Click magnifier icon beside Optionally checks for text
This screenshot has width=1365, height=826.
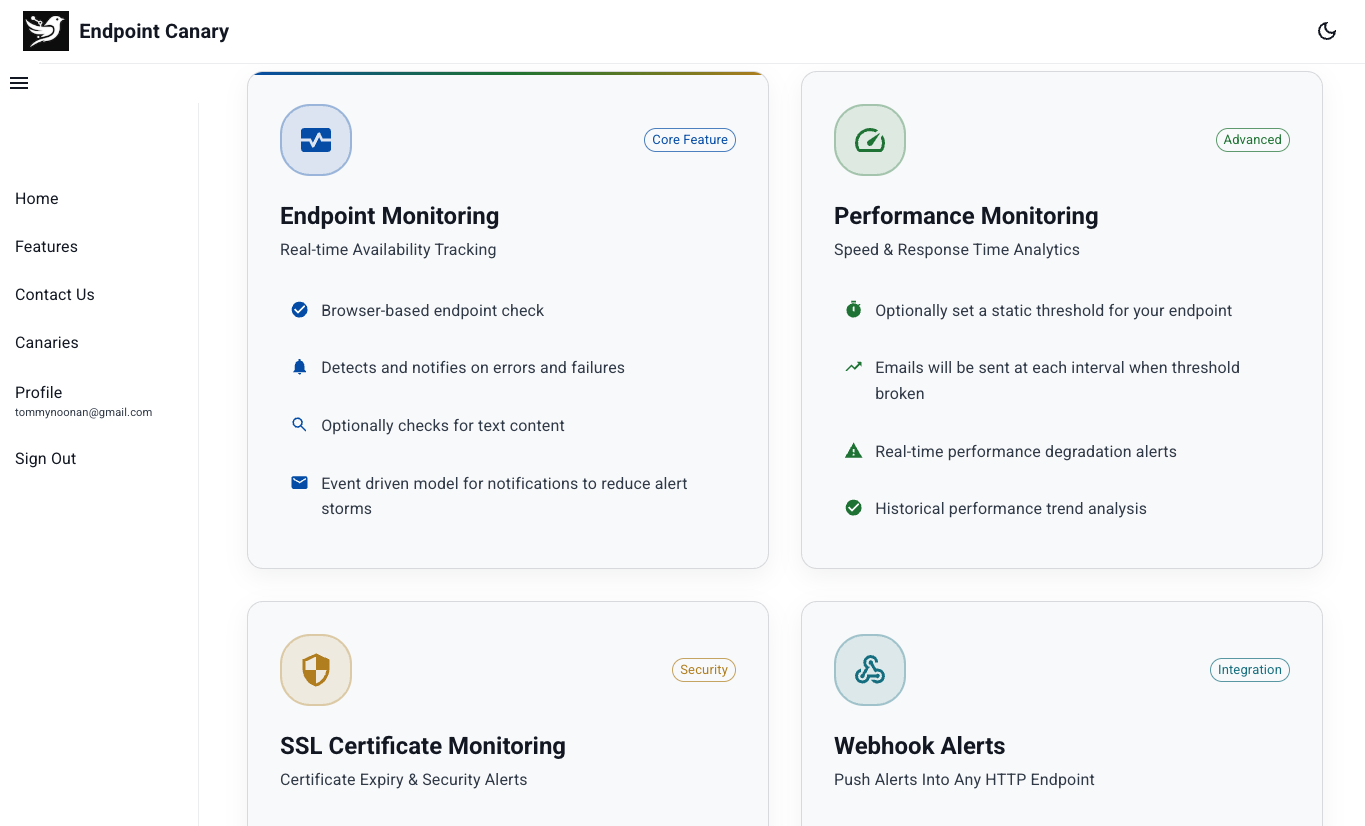pyautogui.click(x=299, y=425)
